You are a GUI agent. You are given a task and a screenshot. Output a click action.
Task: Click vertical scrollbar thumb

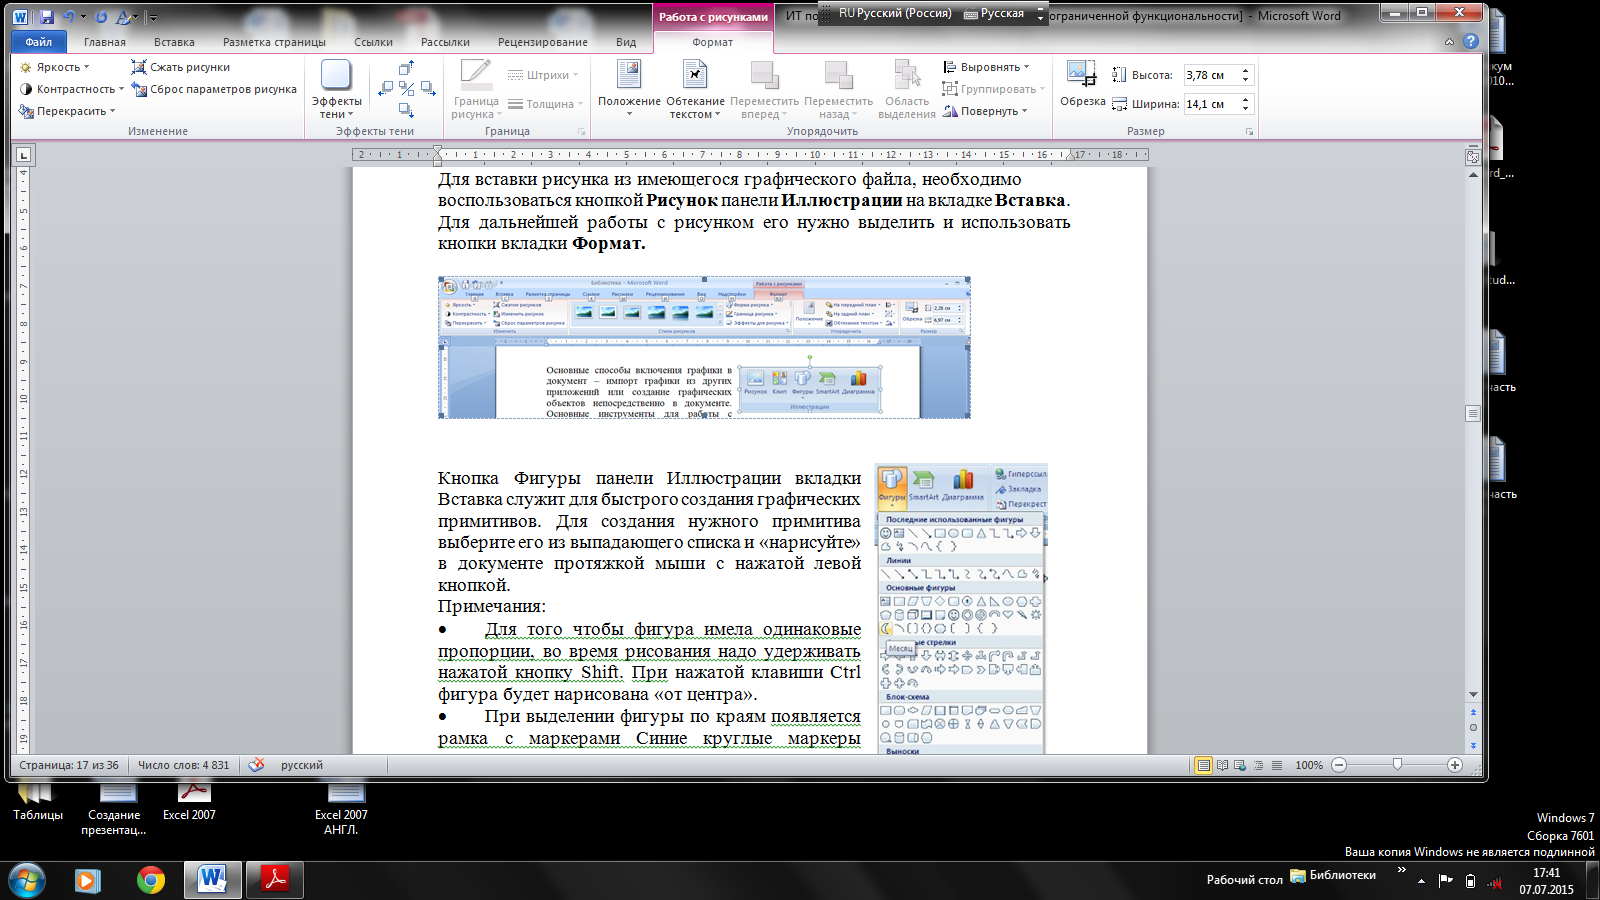(1473, 413)
